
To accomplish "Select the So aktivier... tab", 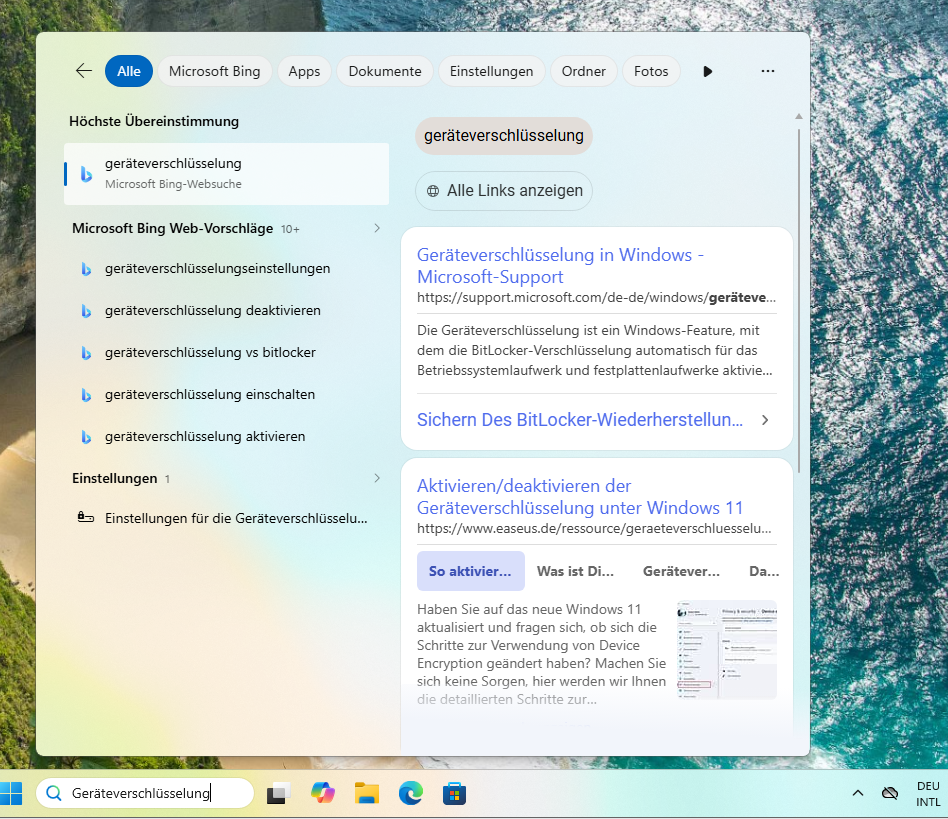I will pos(470,571).
